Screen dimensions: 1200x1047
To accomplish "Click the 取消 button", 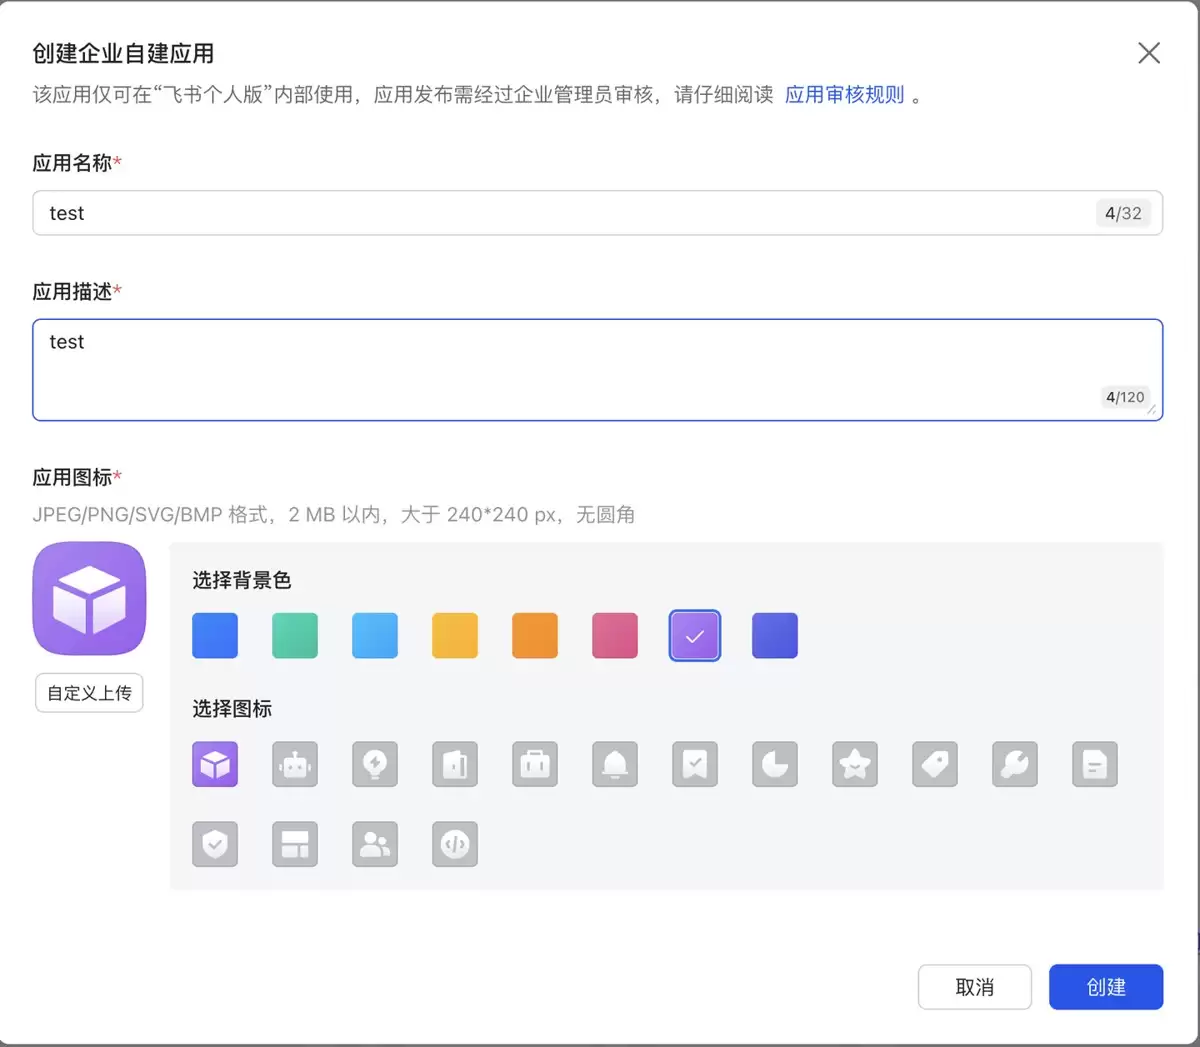I will click(975, 987).
